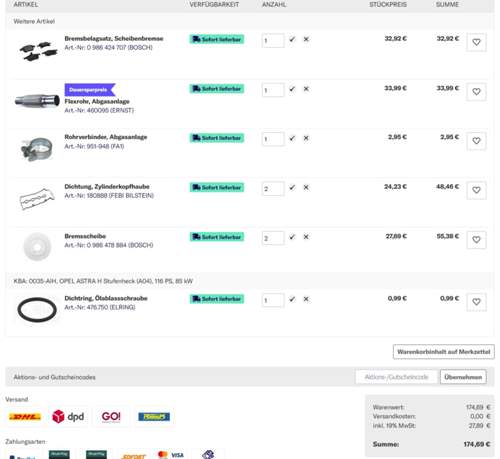Screen dimensions: 500x459
Task: Click the dpd shipping logo
Action: click(x=68, y=417)
